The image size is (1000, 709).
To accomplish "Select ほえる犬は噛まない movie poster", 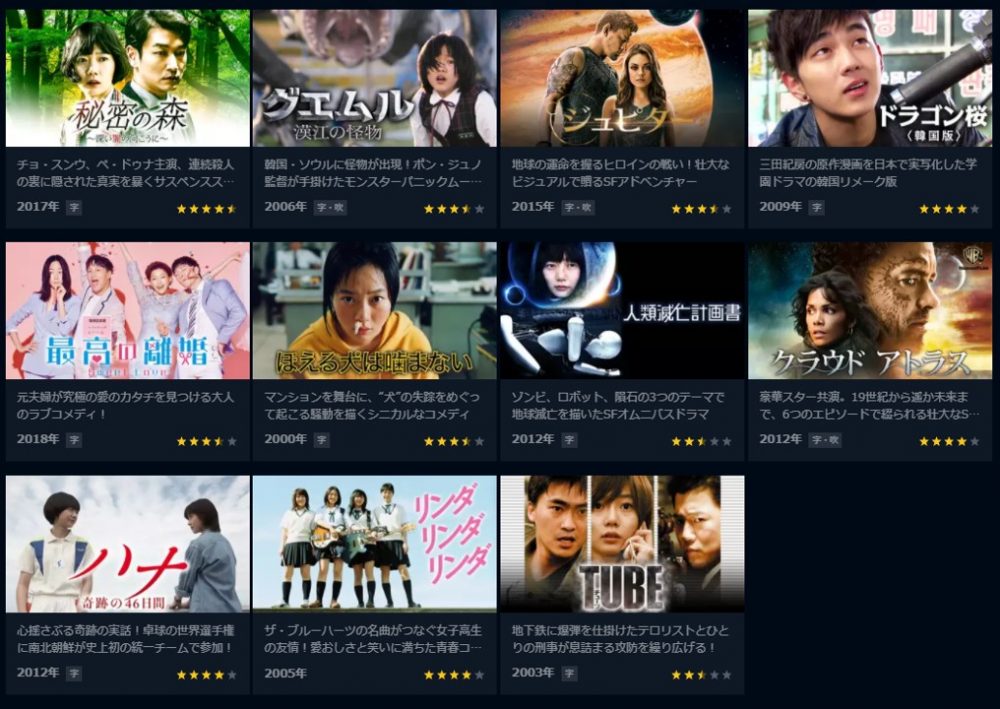I will tap(374, 311).
